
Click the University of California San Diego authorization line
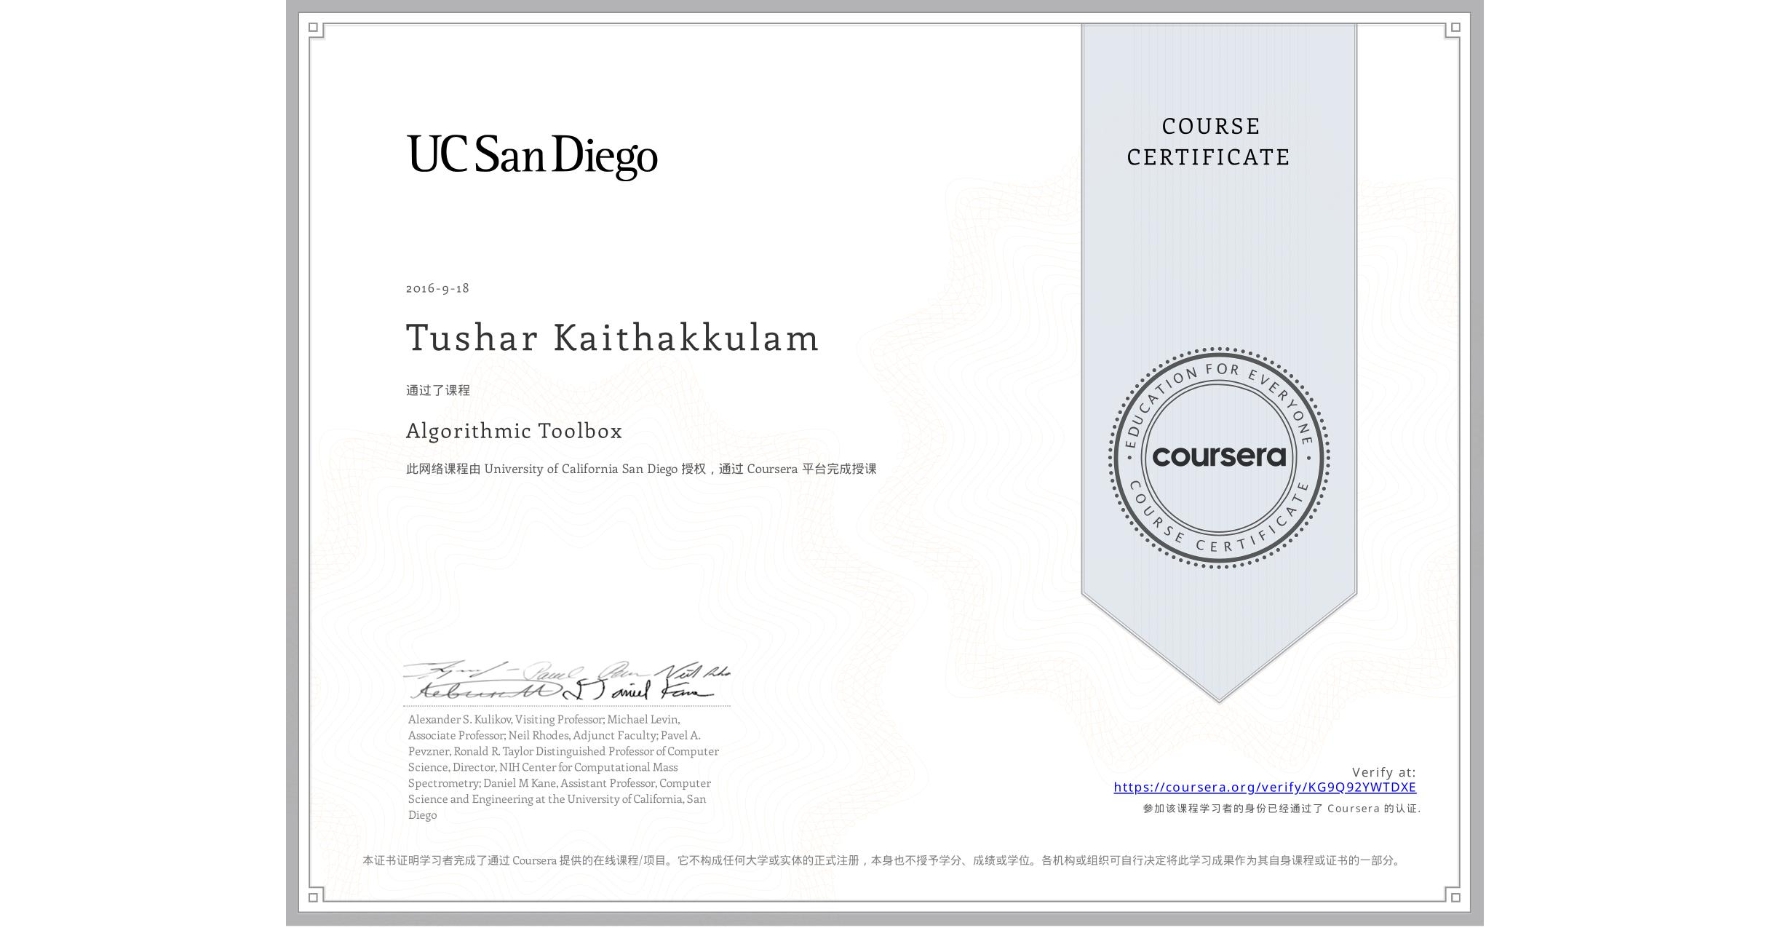coord(641,469)
